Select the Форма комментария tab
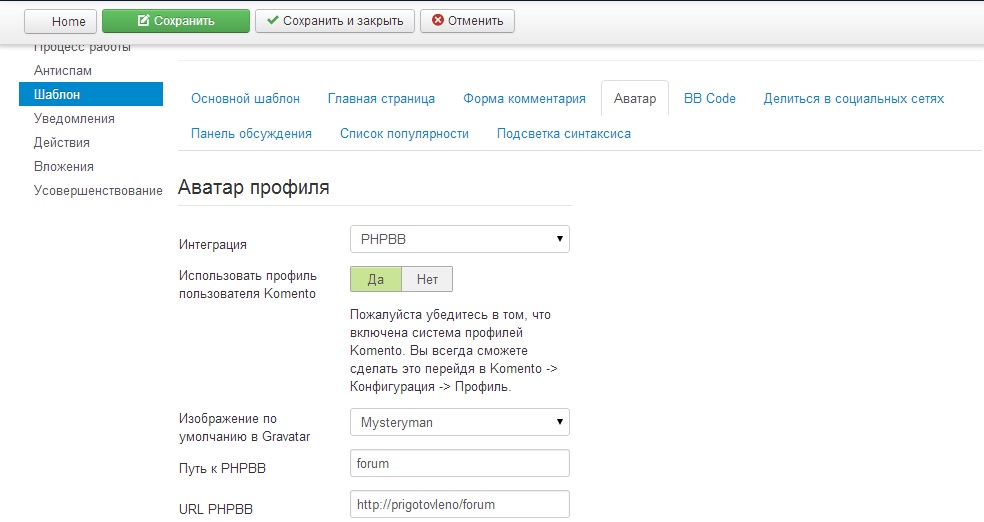The image size is (984, 522). click(x=524, y=99)
